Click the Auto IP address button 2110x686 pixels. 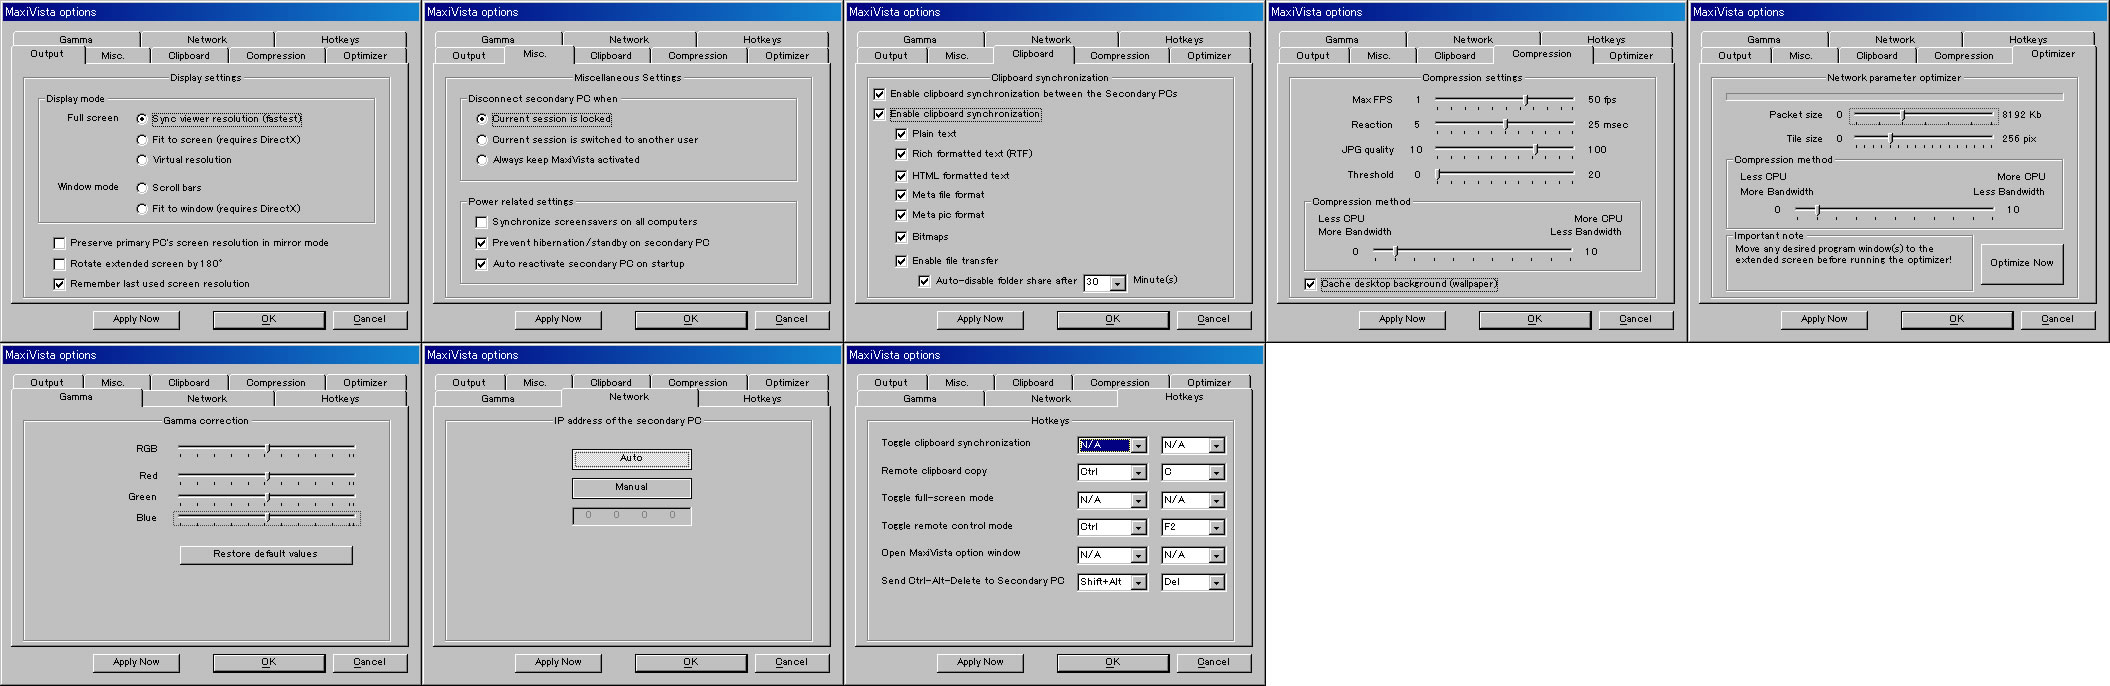coord(631,459)
